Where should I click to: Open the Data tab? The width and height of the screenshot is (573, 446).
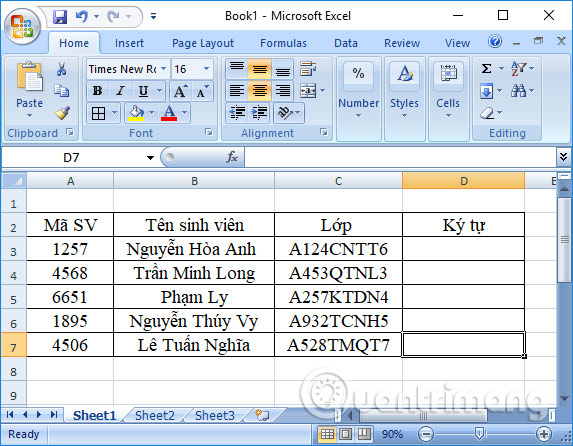(x=346, y=43)
